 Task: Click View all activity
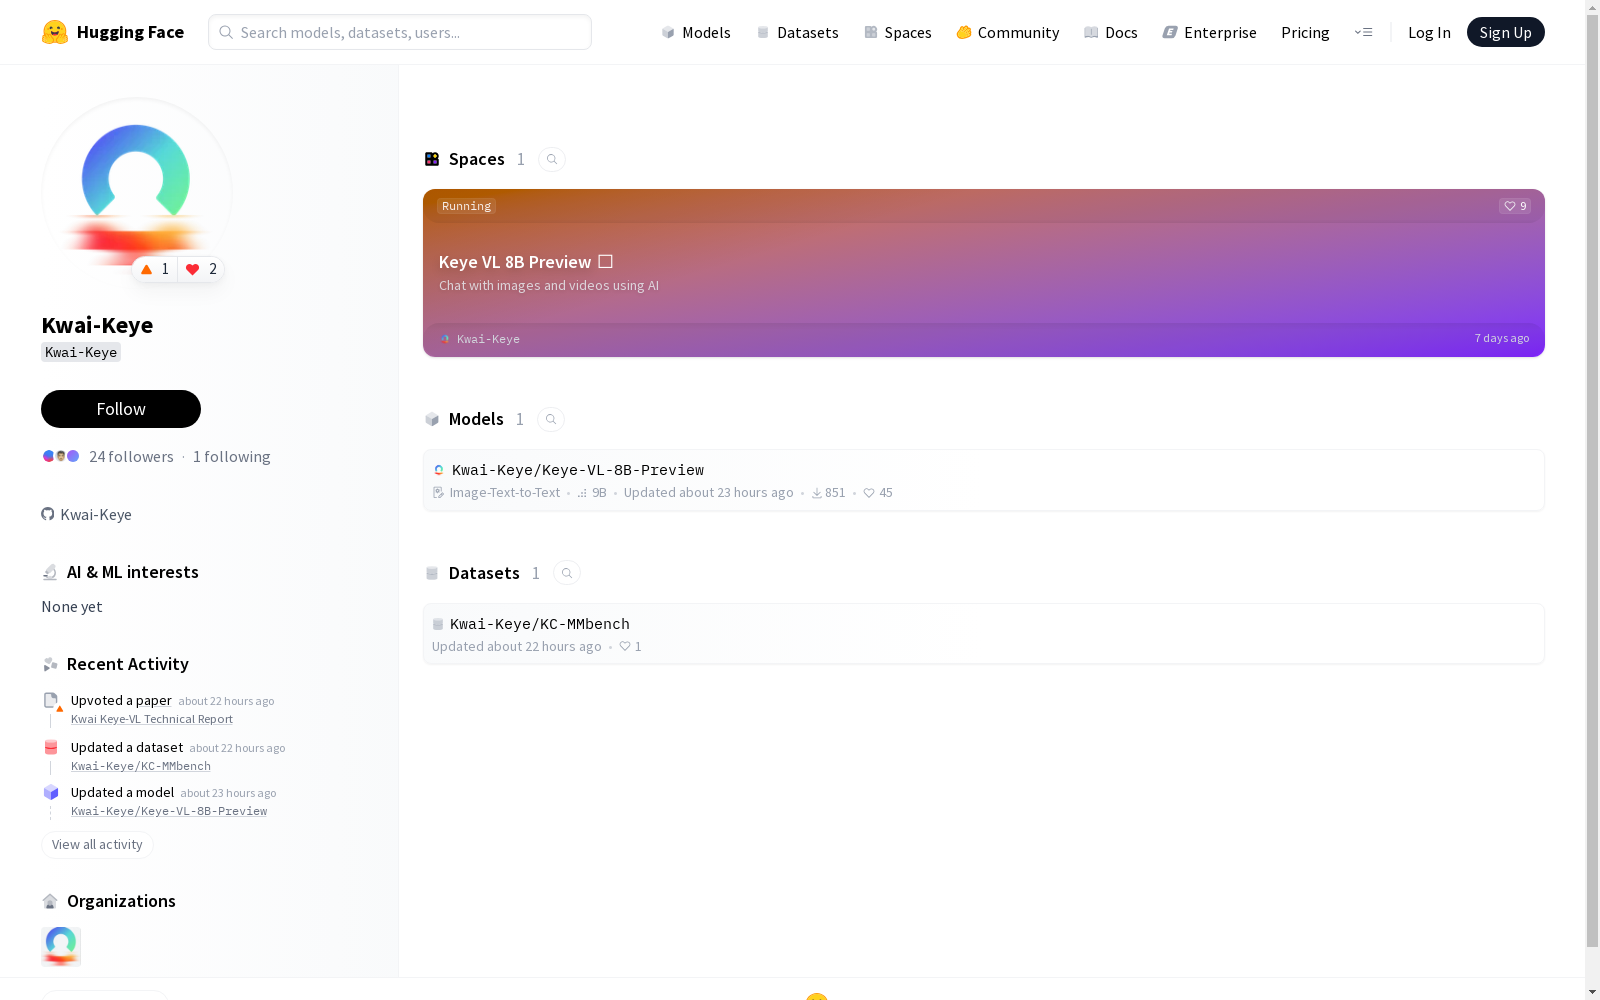coord(97,845)
